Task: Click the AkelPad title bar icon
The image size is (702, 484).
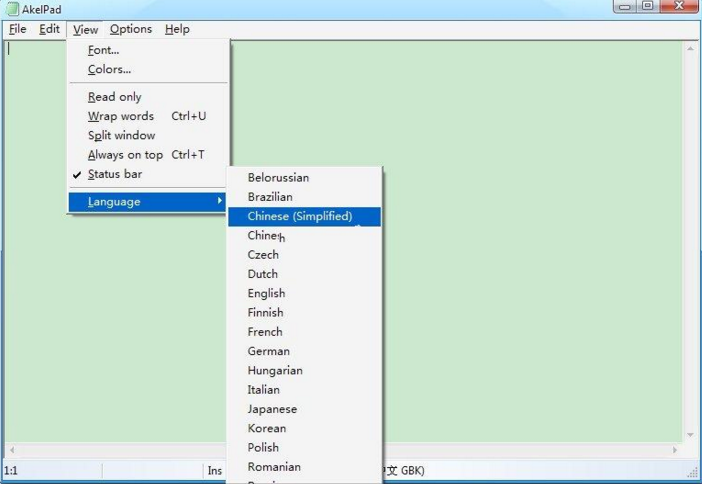Action: click(13, 9)
